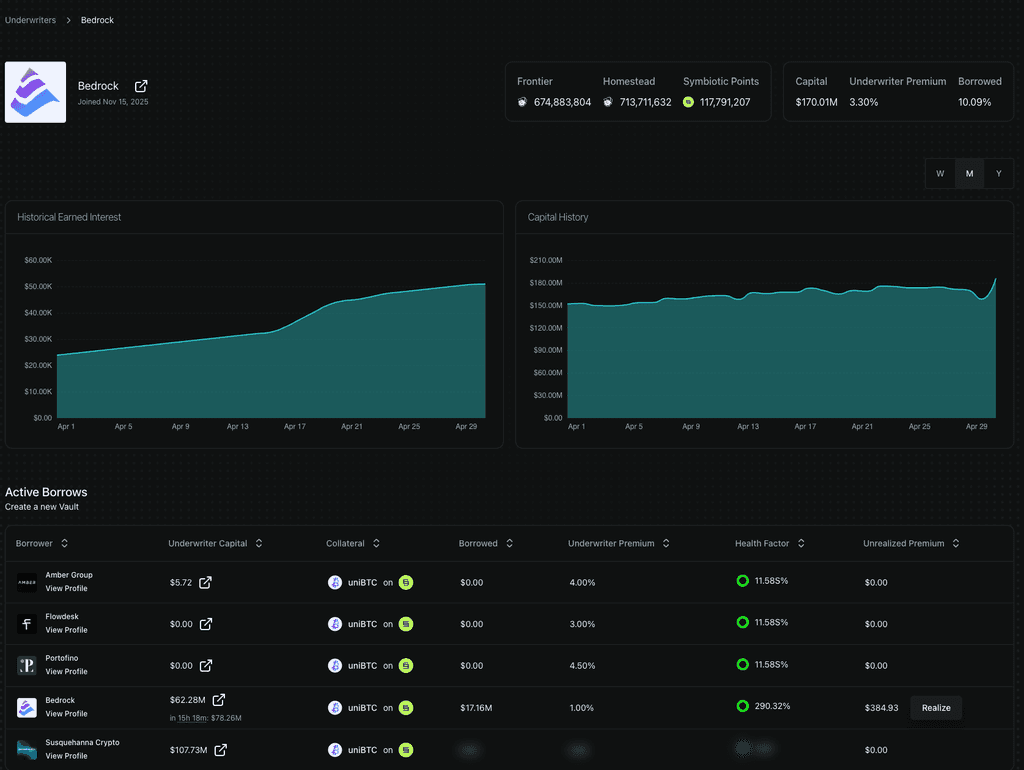Screen dimensions: 1024x770
Task: Open external link next to Bedrock $62.28M
Action: pos(219,700)
